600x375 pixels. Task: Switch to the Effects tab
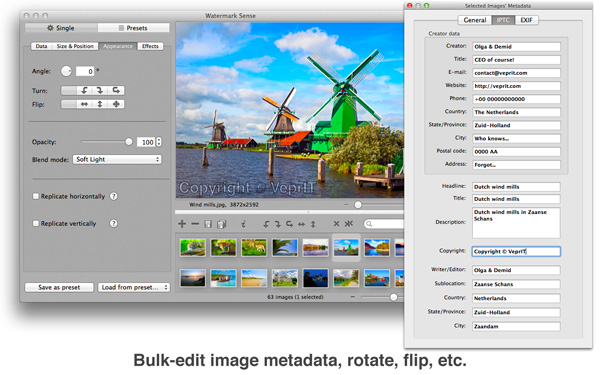point(150,46)
